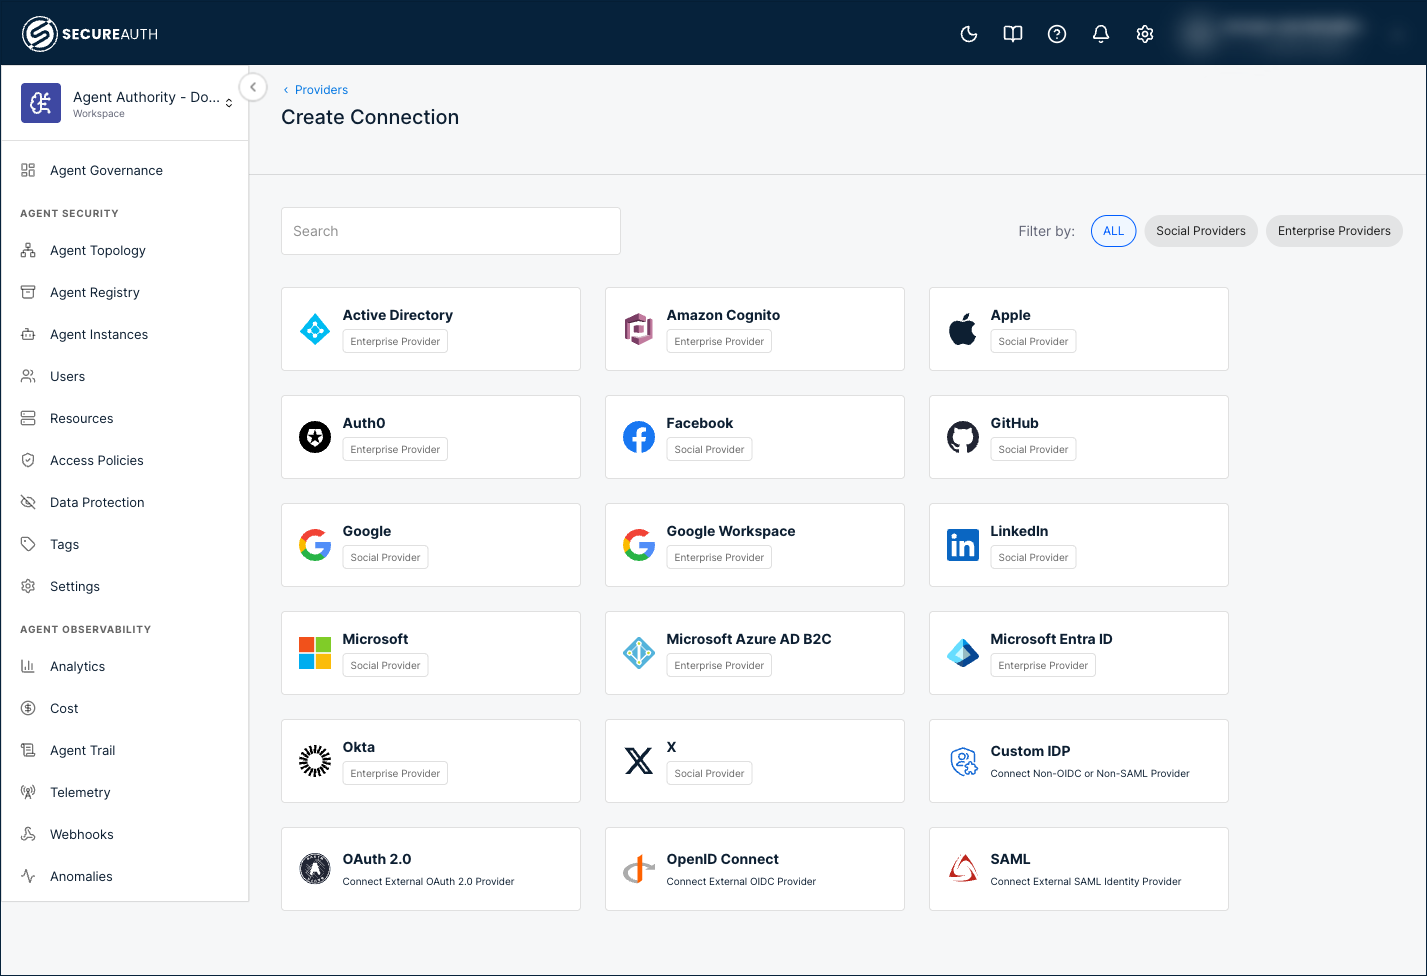Choose the LinkedIn logo
Image resolution: width=1427 pixels, height=976 pixels.
click(963, 545)
